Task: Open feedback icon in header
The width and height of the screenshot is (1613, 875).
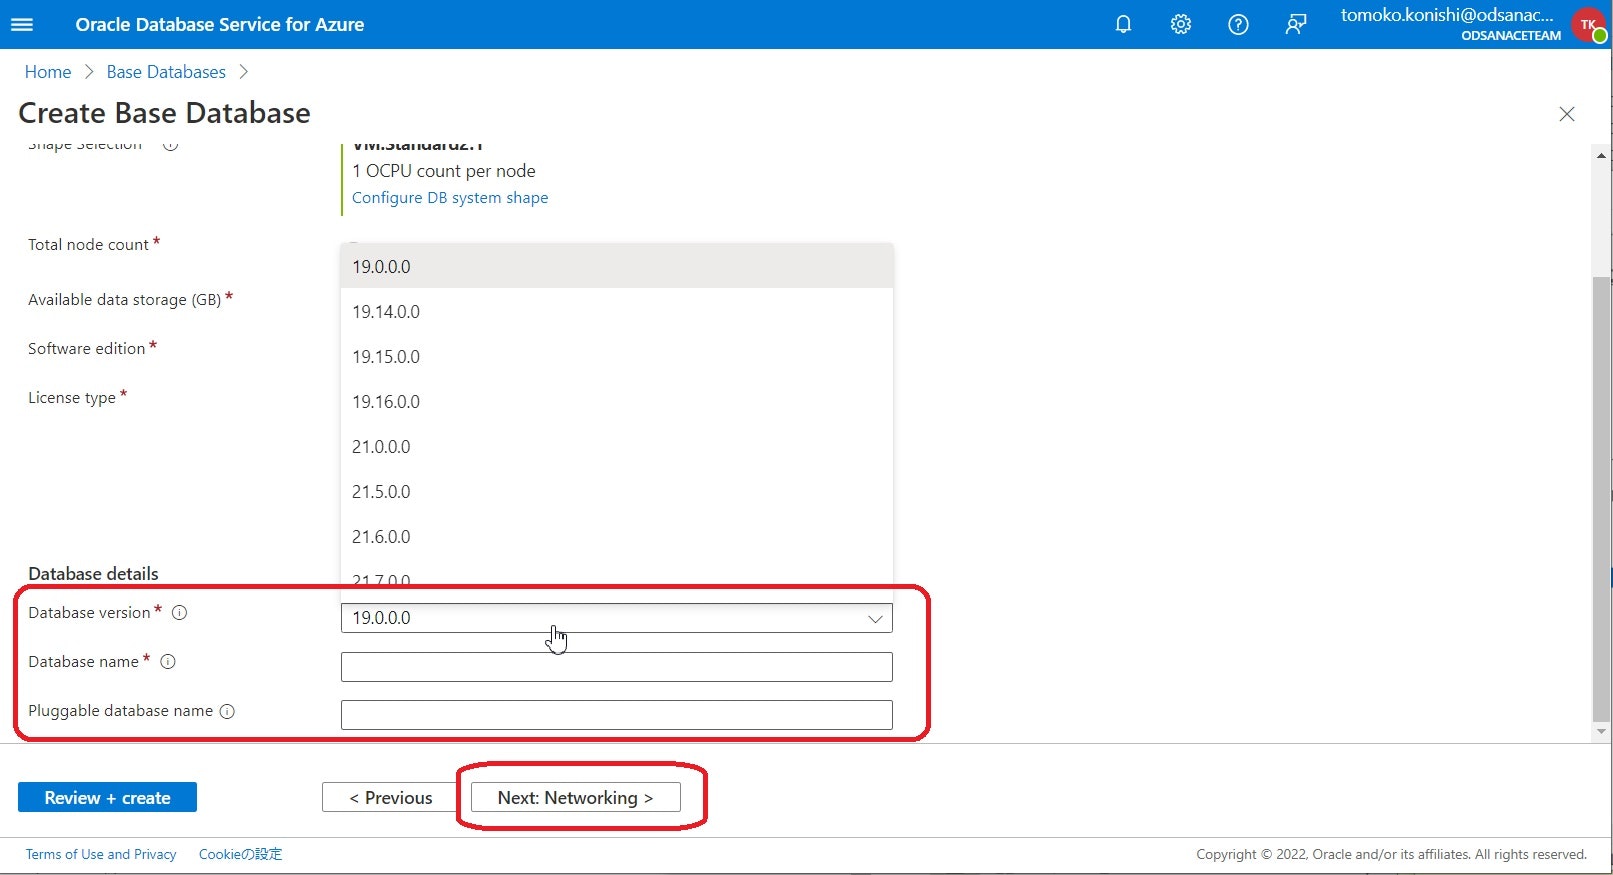Action: pyautogui.click(x=1296, y=25)
